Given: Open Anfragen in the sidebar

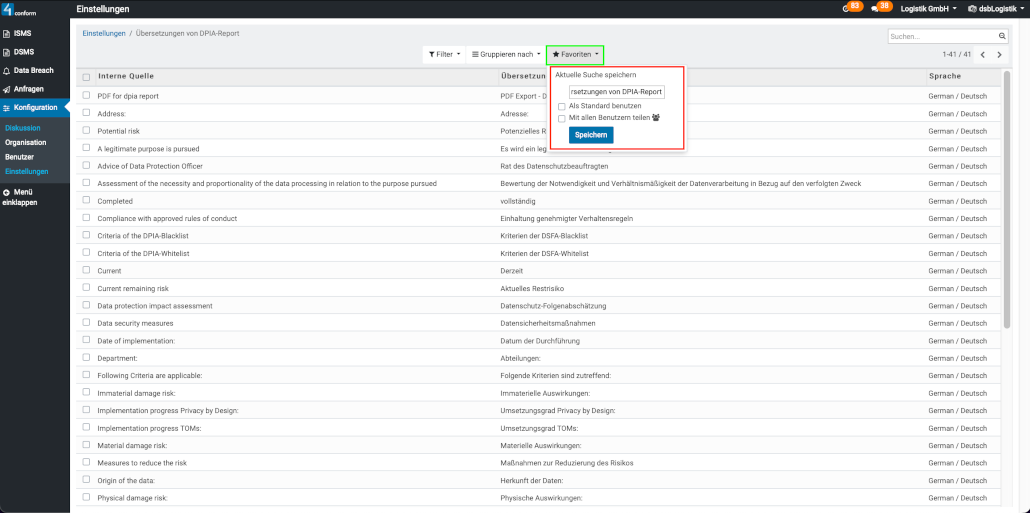Looking at the screenshot, I should tap(28, 89).
